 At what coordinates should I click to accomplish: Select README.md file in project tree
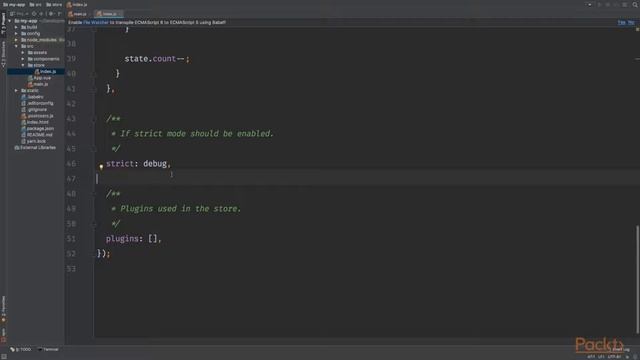[x=37, y=135]
